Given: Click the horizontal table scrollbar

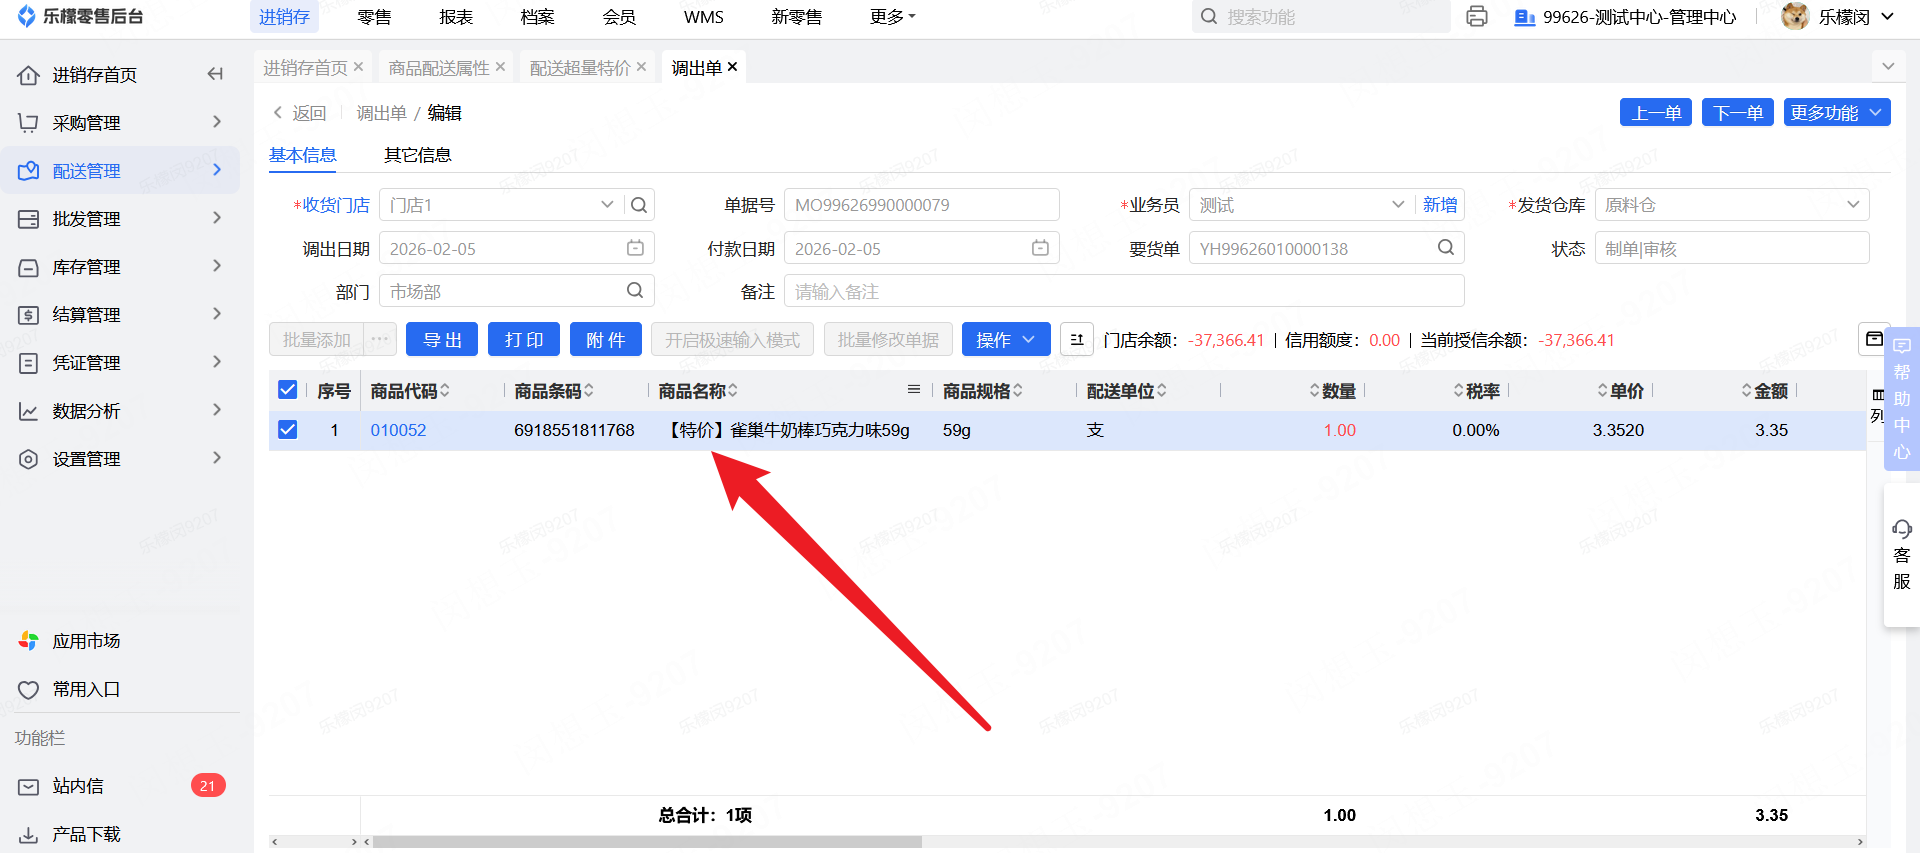Looking at the screenshot, I should click(646, 842).
